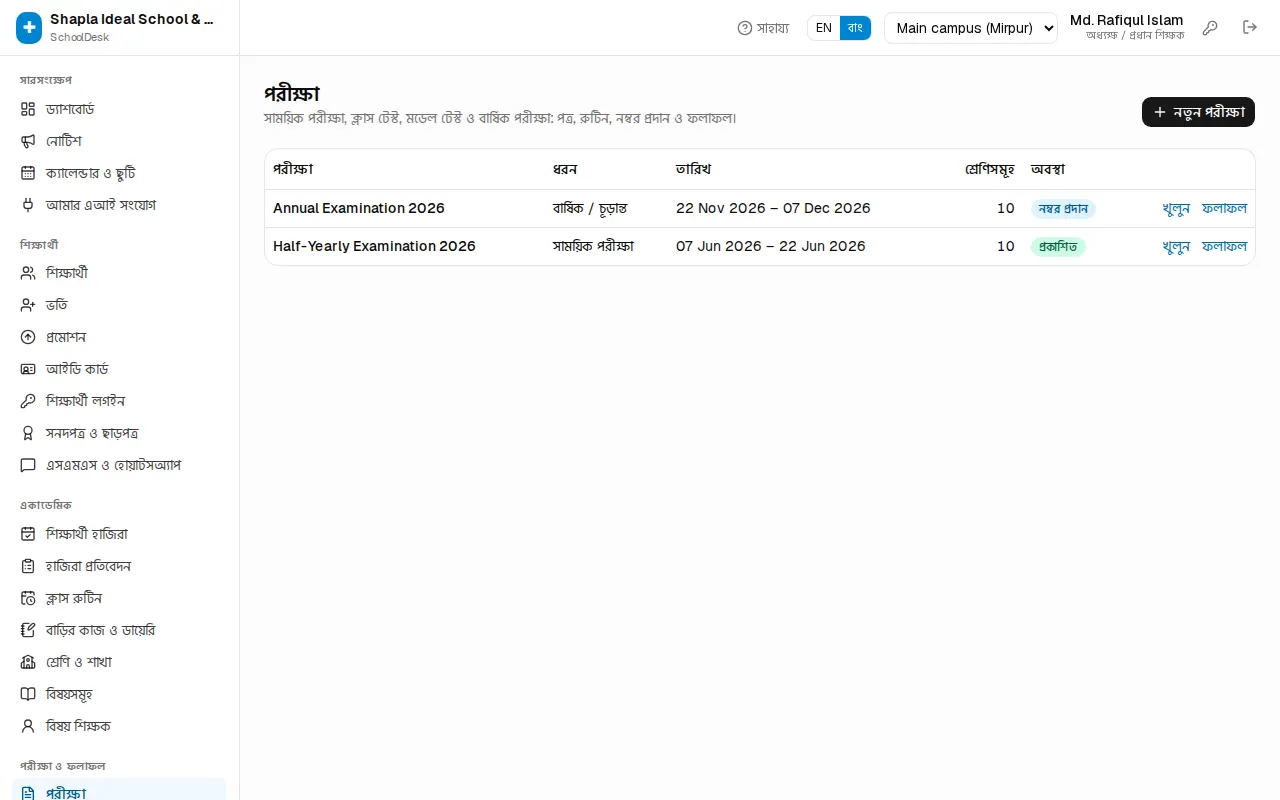Open শিক্ষার্থী হাজিরা calendar-check icon
The height and width of the screenshot is (800, 1280).
(28, 534)
